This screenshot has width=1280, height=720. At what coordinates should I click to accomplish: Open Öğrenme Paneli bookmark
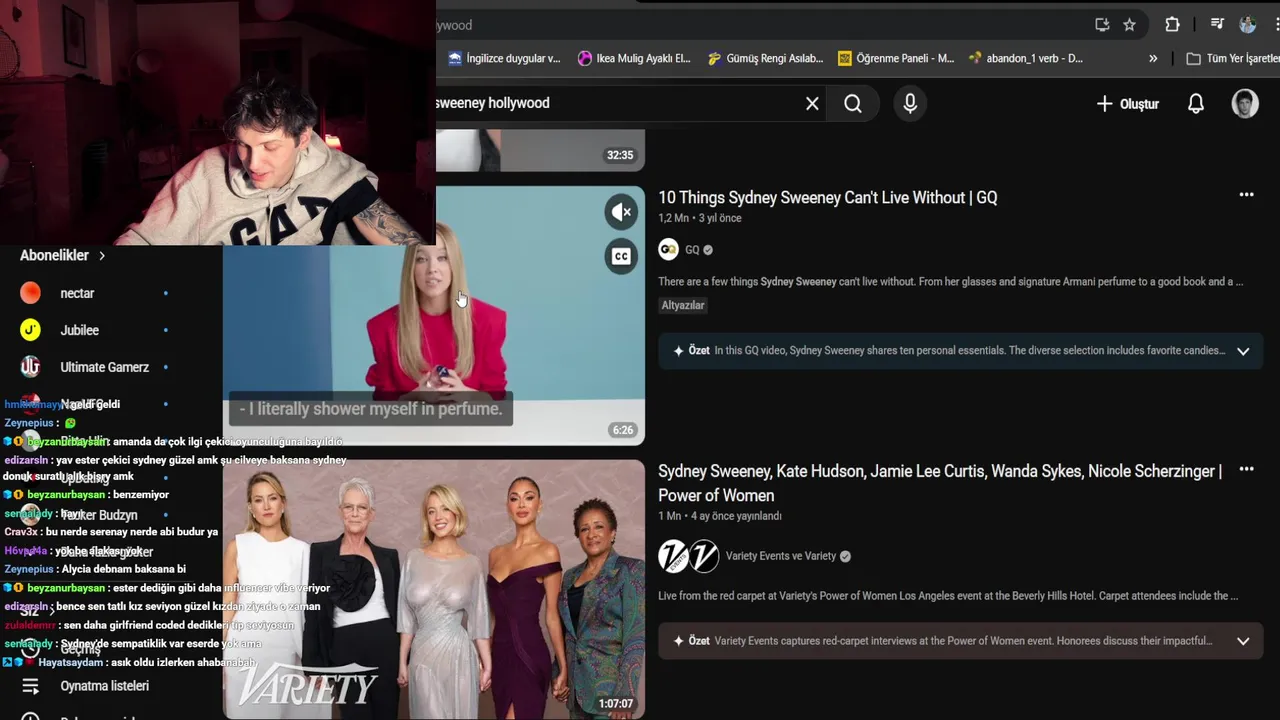[896, 58]
